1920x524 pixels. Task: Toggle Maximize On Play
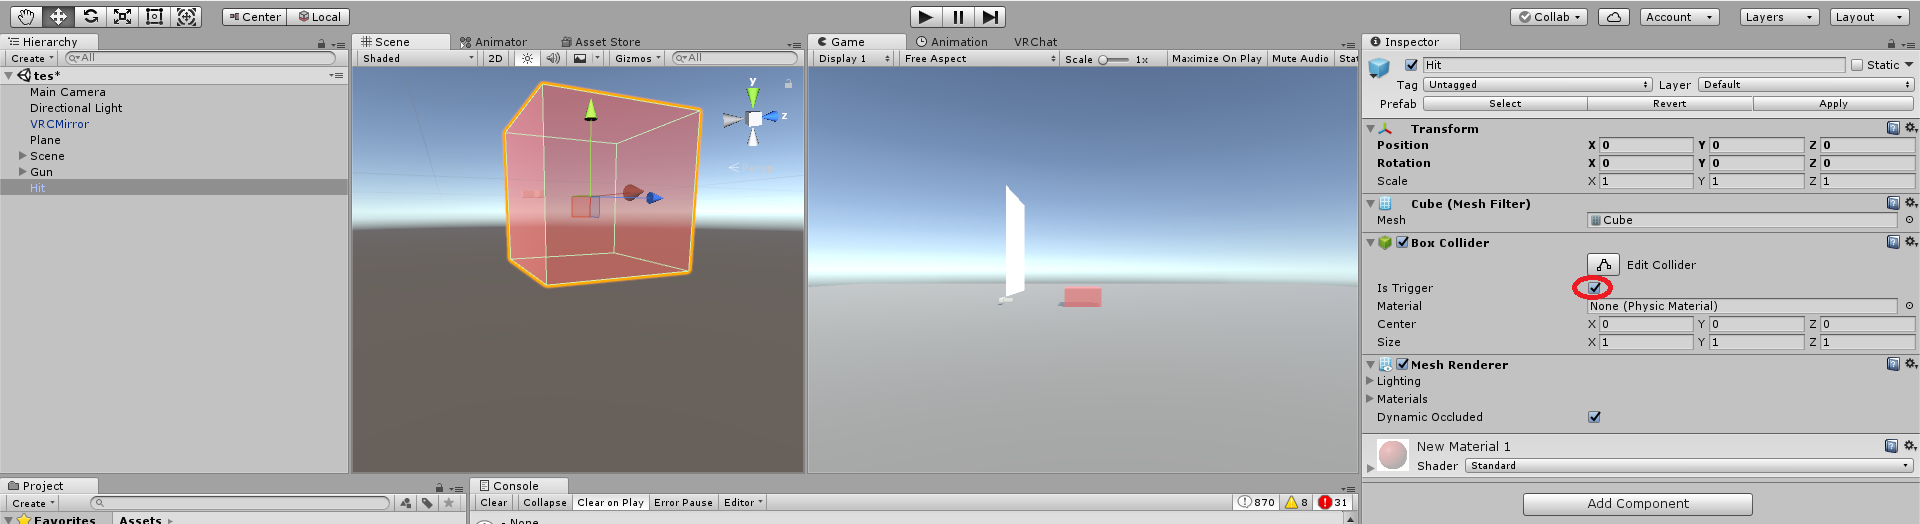[x=1216, y=58]
